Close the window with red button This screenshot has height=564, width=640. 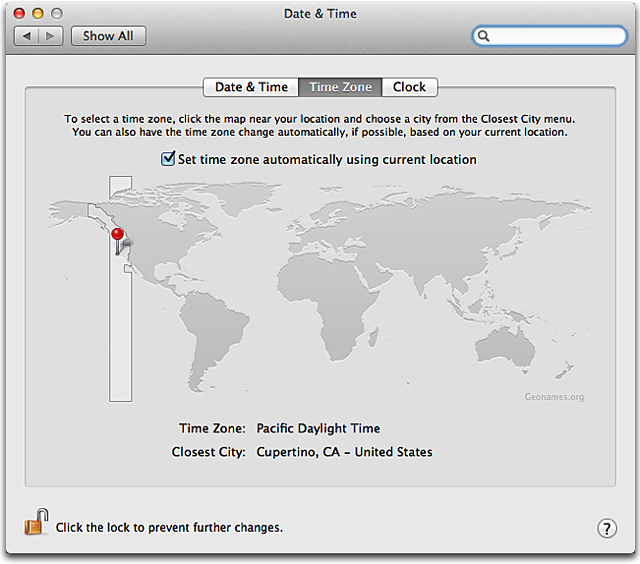point(19,13)
